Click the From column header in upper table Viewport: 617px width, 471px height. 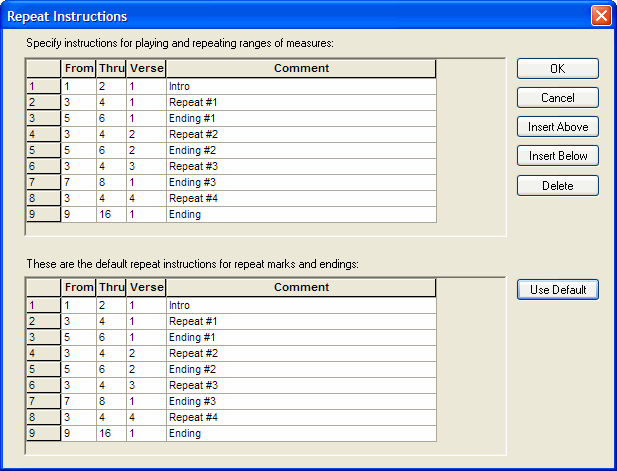(x=78, y=69)
